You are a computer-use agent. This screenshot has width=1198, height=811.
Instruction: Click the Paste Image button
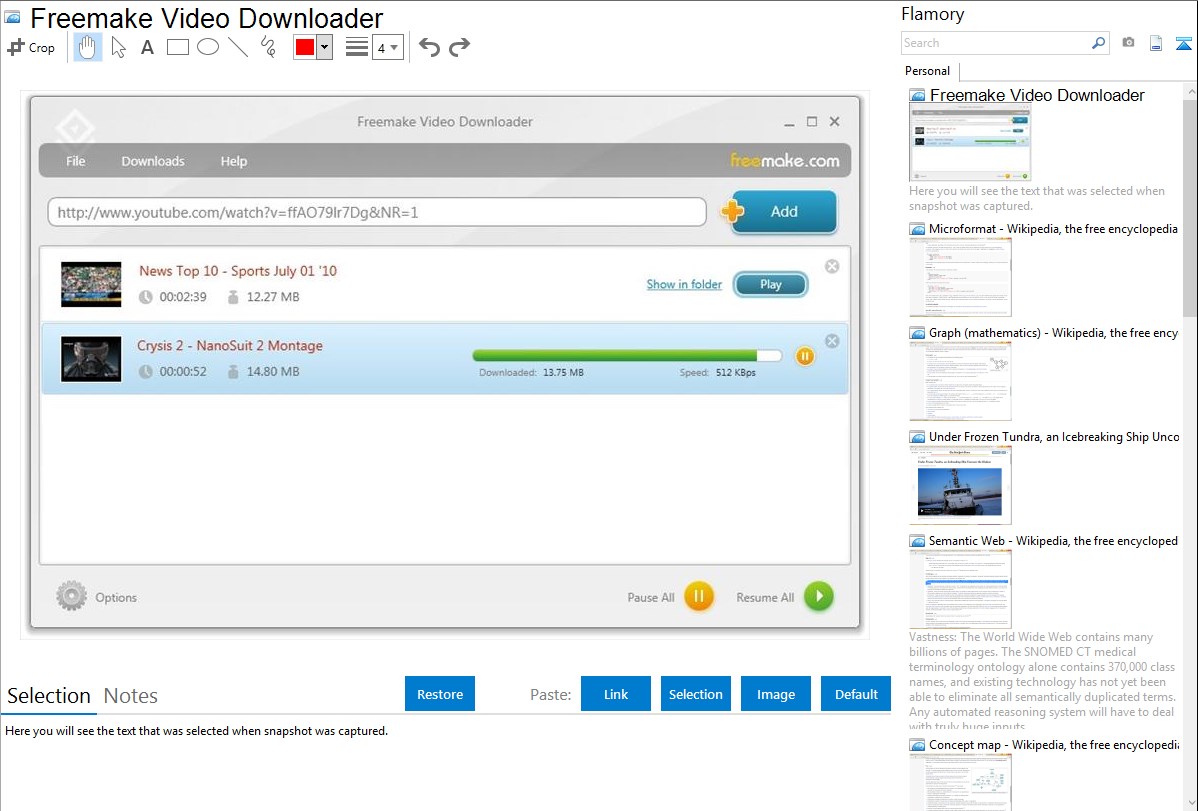point(776,694)
